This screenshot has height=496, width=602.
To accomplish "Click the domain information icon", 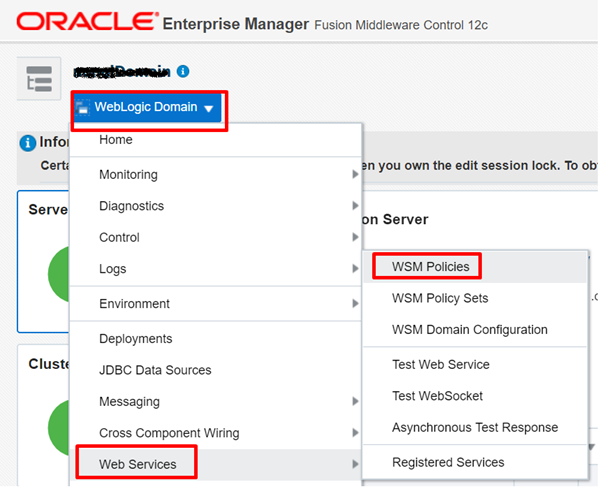I will click(x=183, y=71).
